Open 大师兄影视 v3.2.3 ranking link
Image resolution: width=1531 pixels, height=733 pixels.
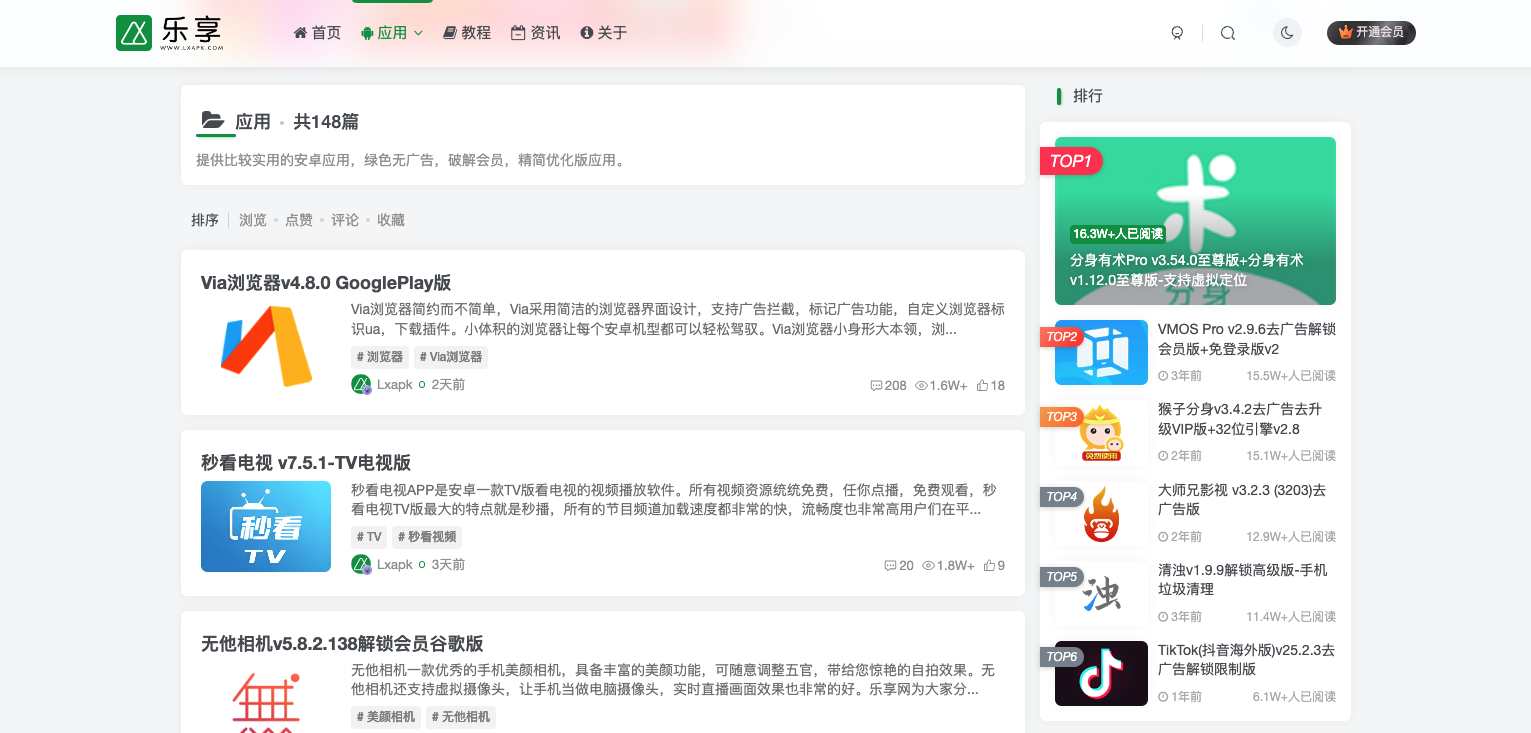1242,500
